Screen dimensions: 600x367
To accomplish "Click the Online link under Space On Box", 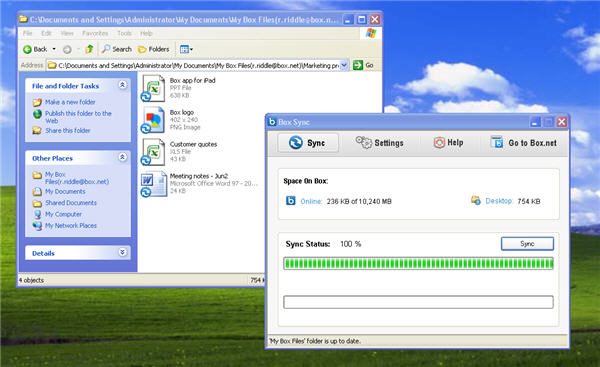I will click(311, 201).
